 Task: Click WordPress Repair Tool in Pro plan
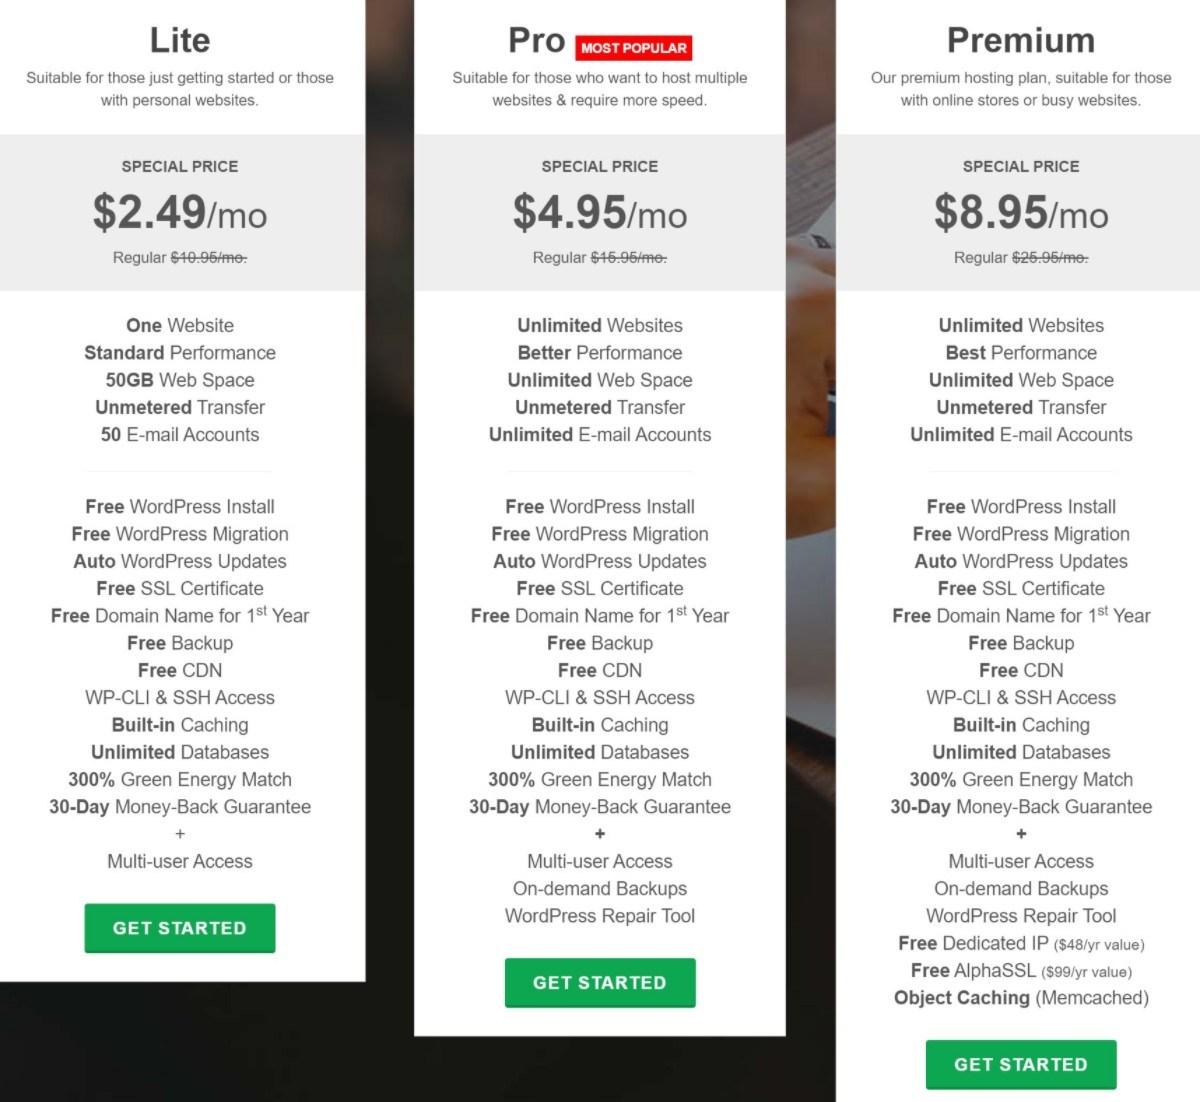tap(600, 916)
